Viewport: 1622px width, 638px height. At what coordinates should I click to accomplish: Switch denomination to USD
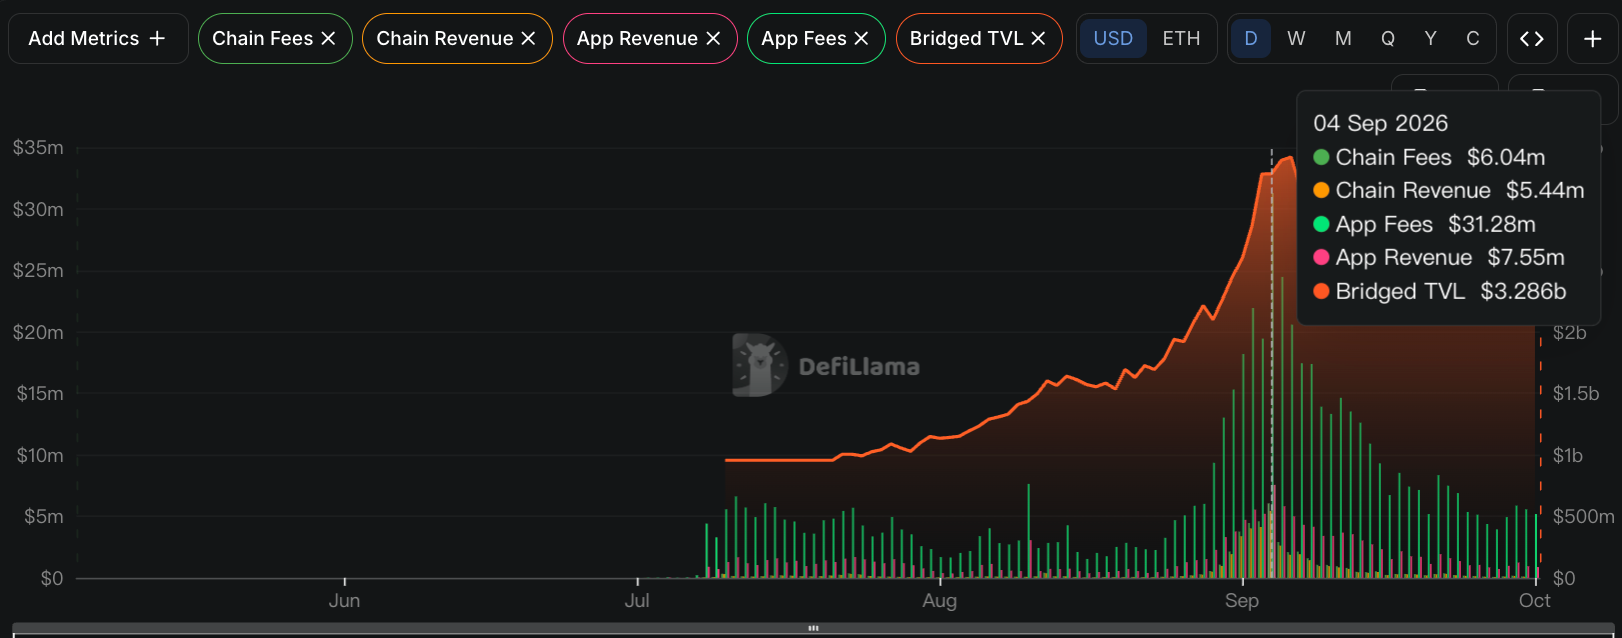pyautogui.click(x=1113, y=38)
